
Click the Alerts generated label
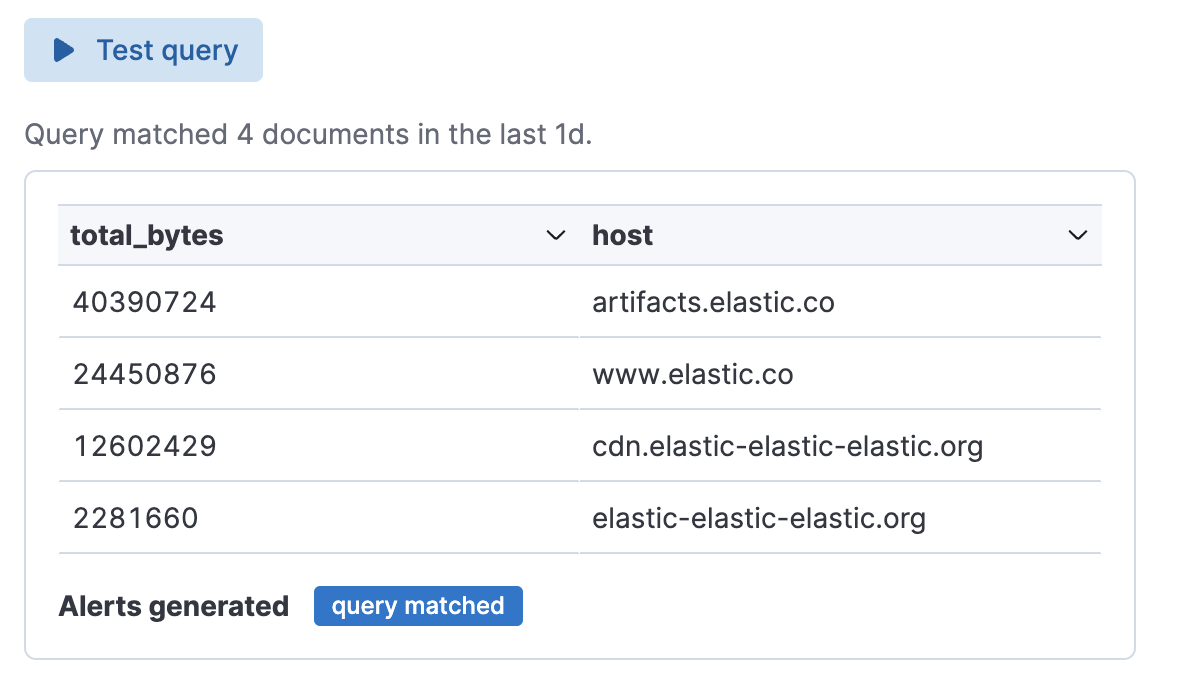173,605
